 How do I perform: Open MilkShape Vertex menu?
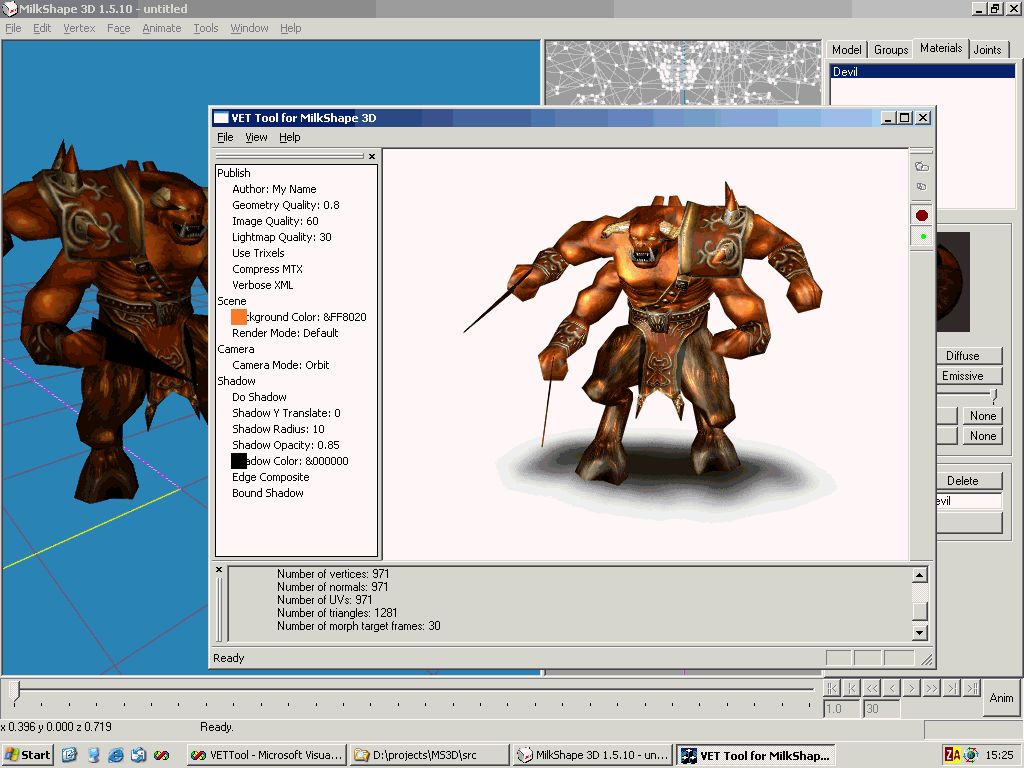pos(79,28)
